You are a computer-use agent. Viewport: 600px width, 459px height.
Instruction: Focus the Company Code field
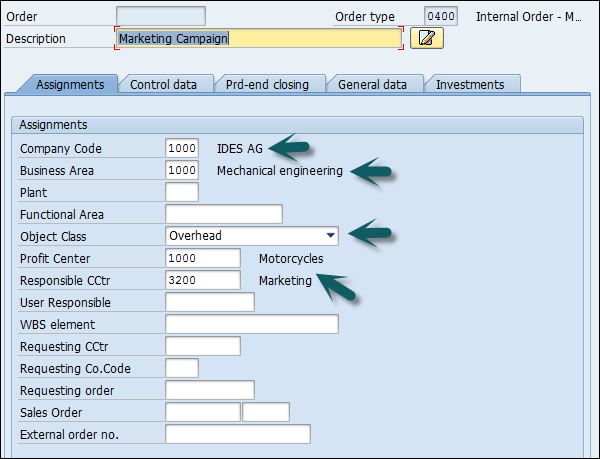[182, 148]
